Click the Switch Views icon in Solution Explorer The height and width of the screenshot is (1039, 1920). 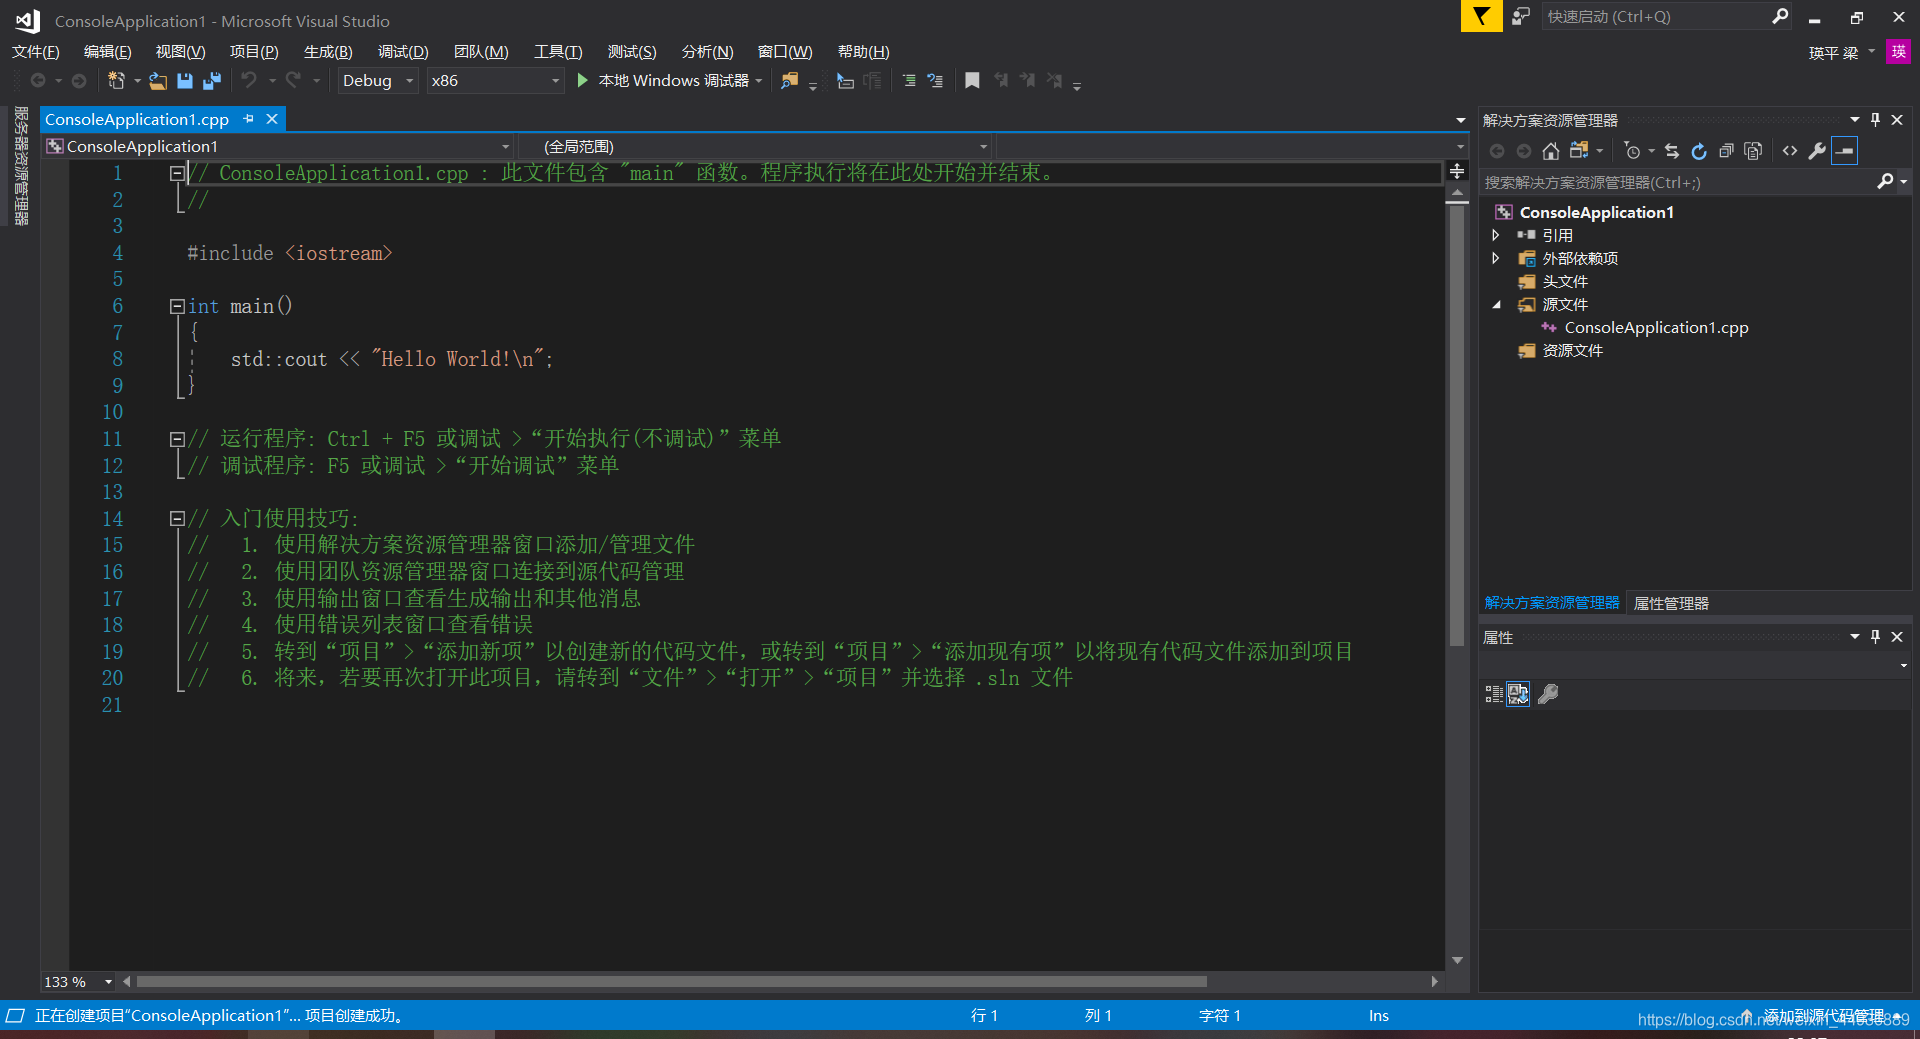point(1580,151)
